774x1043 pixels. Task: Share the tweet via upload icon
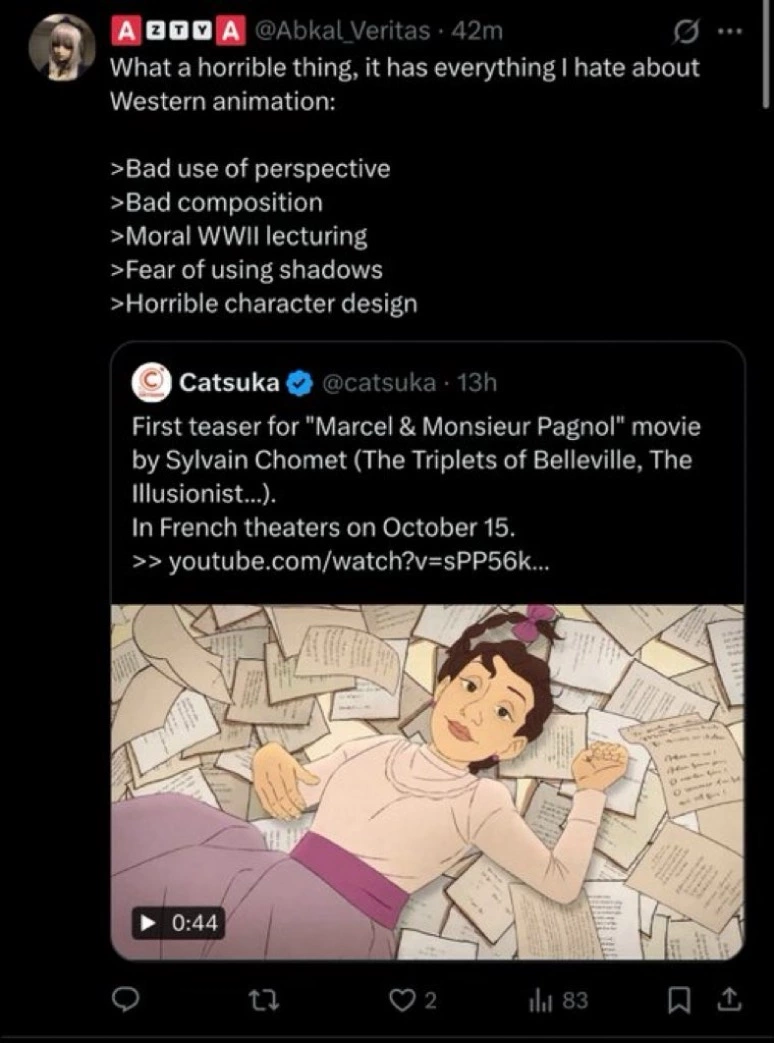(x=729, y=999)
